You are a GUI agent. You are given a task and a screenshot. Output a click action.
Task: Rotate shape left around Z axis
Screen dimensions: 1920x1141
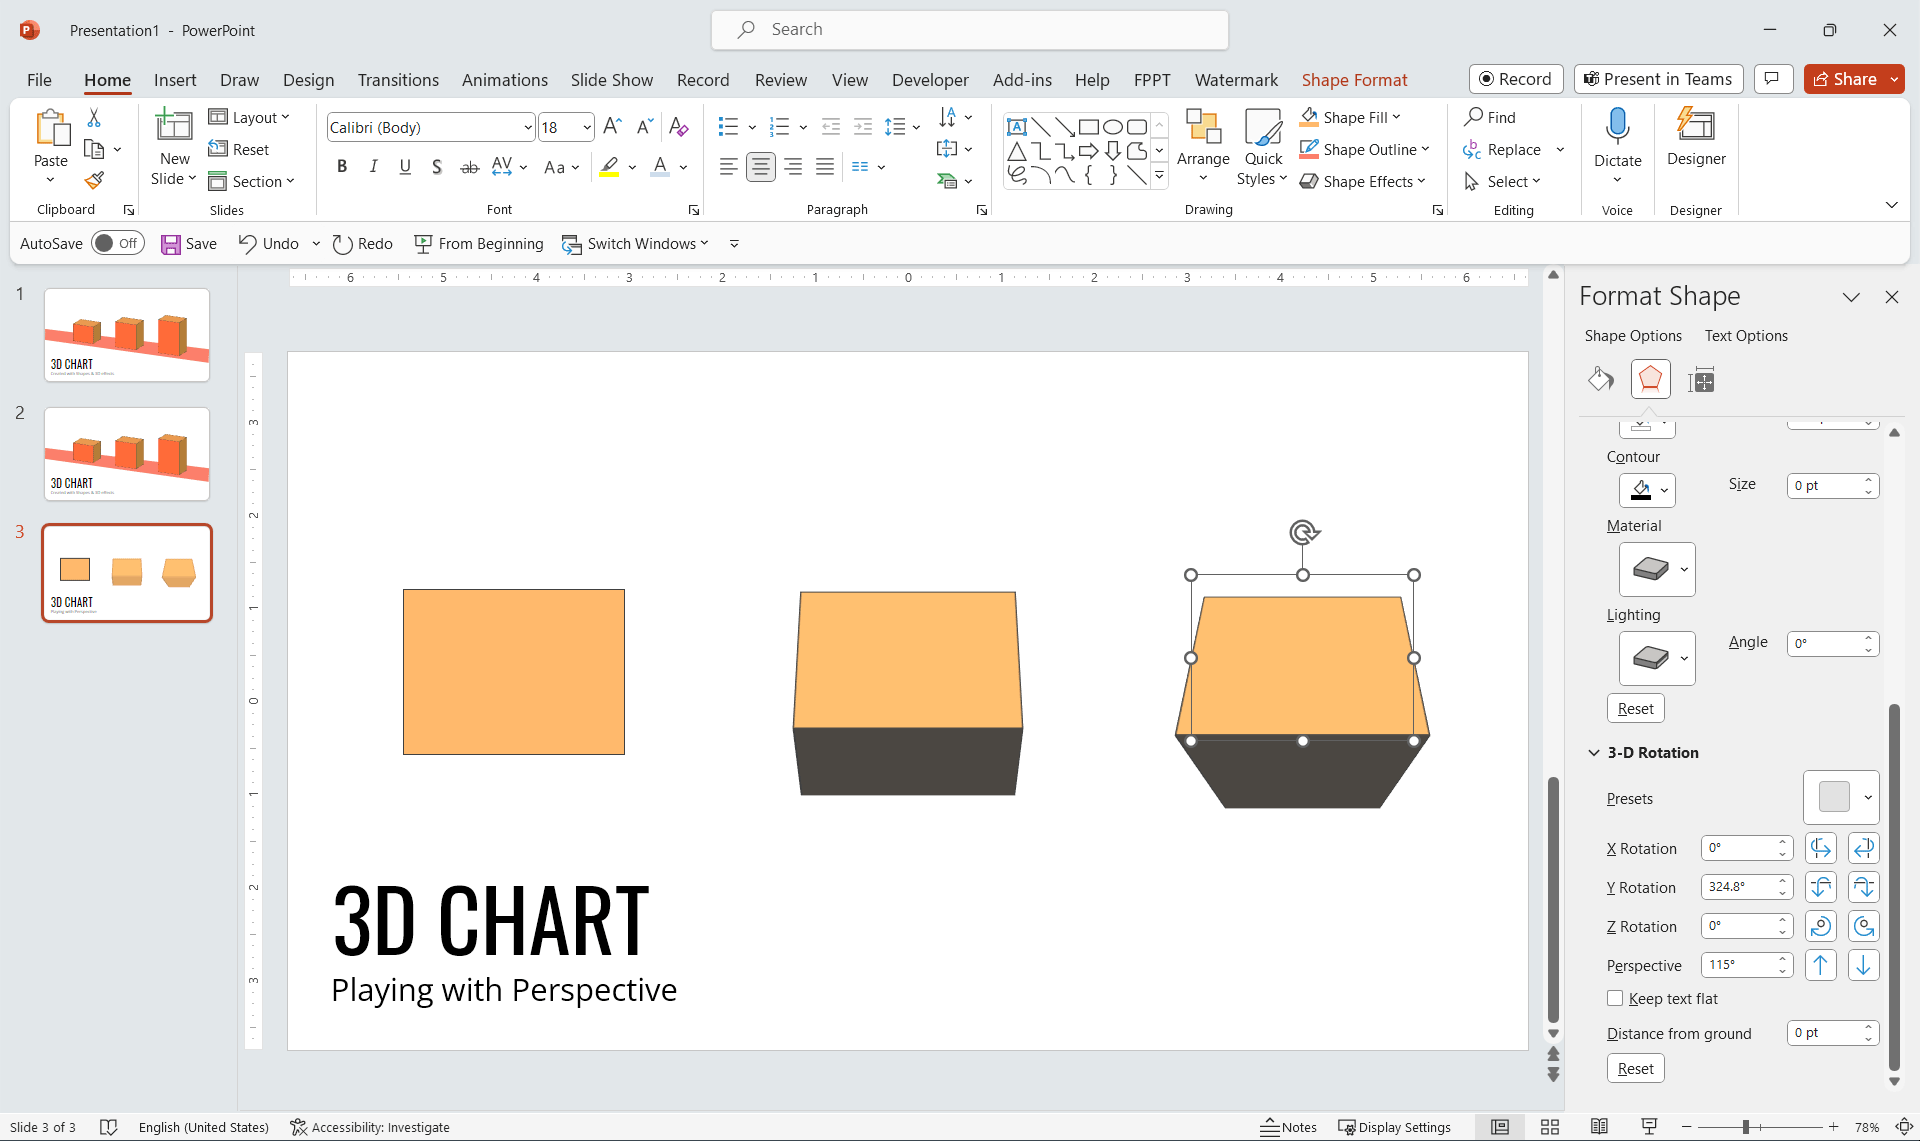point(1820,926)
